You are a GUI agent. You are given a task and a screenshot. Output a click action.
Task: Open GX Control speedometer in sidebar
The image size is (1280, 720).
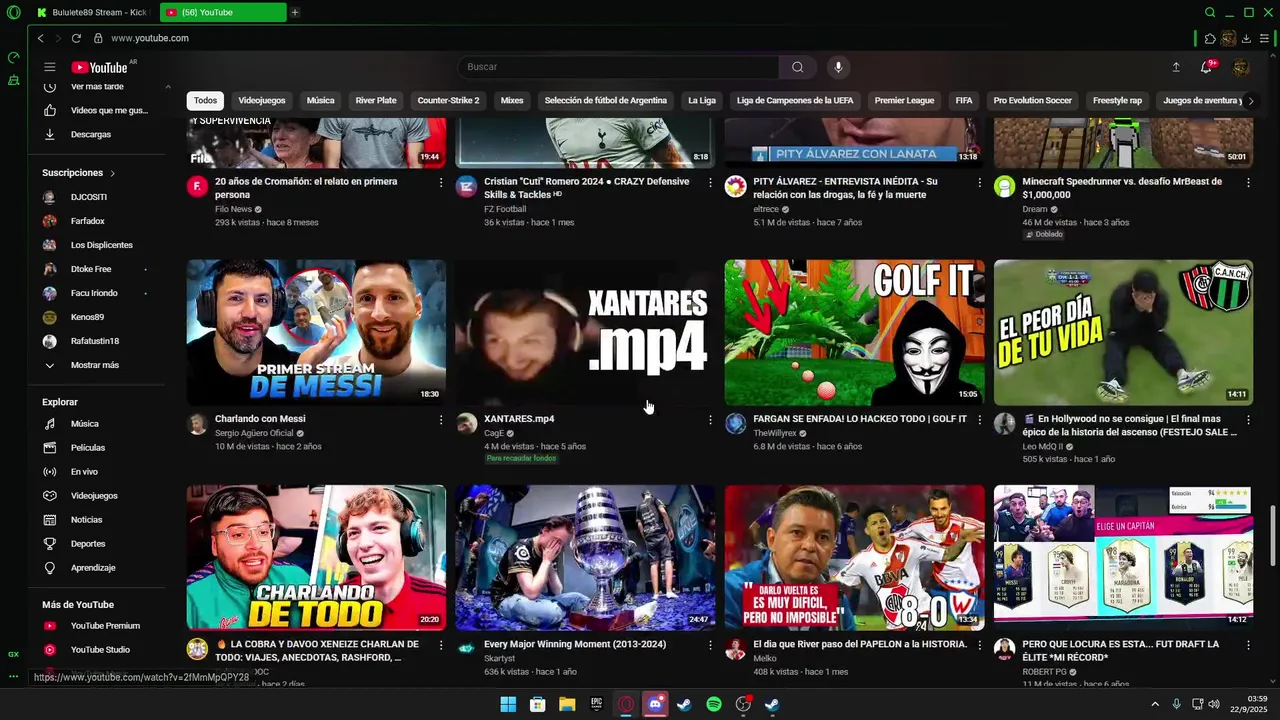click(13, 58)
